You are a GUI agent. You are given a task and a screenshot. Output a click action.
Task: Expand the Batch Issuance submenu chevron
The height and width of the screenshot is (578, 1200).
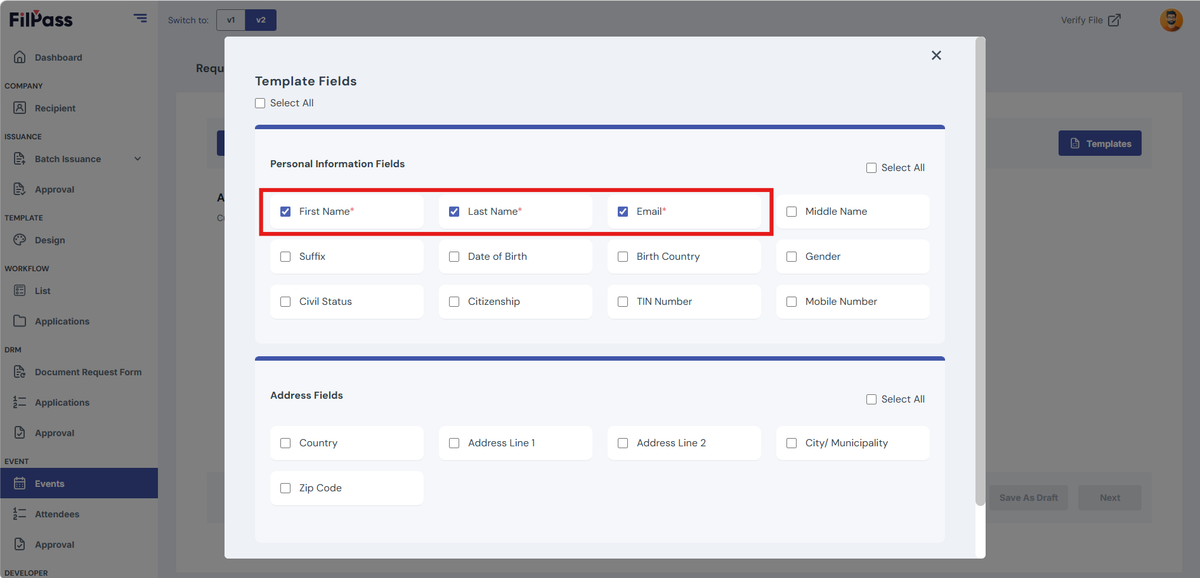coord(138,159)
